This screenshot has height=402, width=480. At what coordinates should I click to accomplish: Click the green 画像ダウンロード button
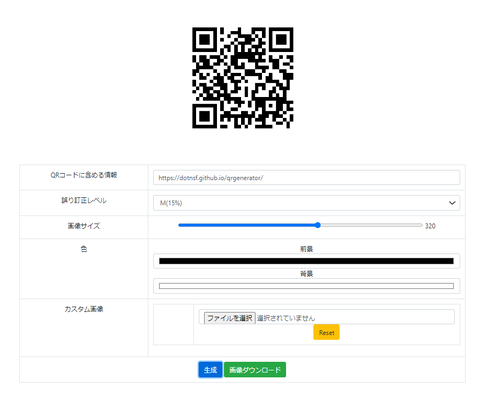click(x=255, y=370)
